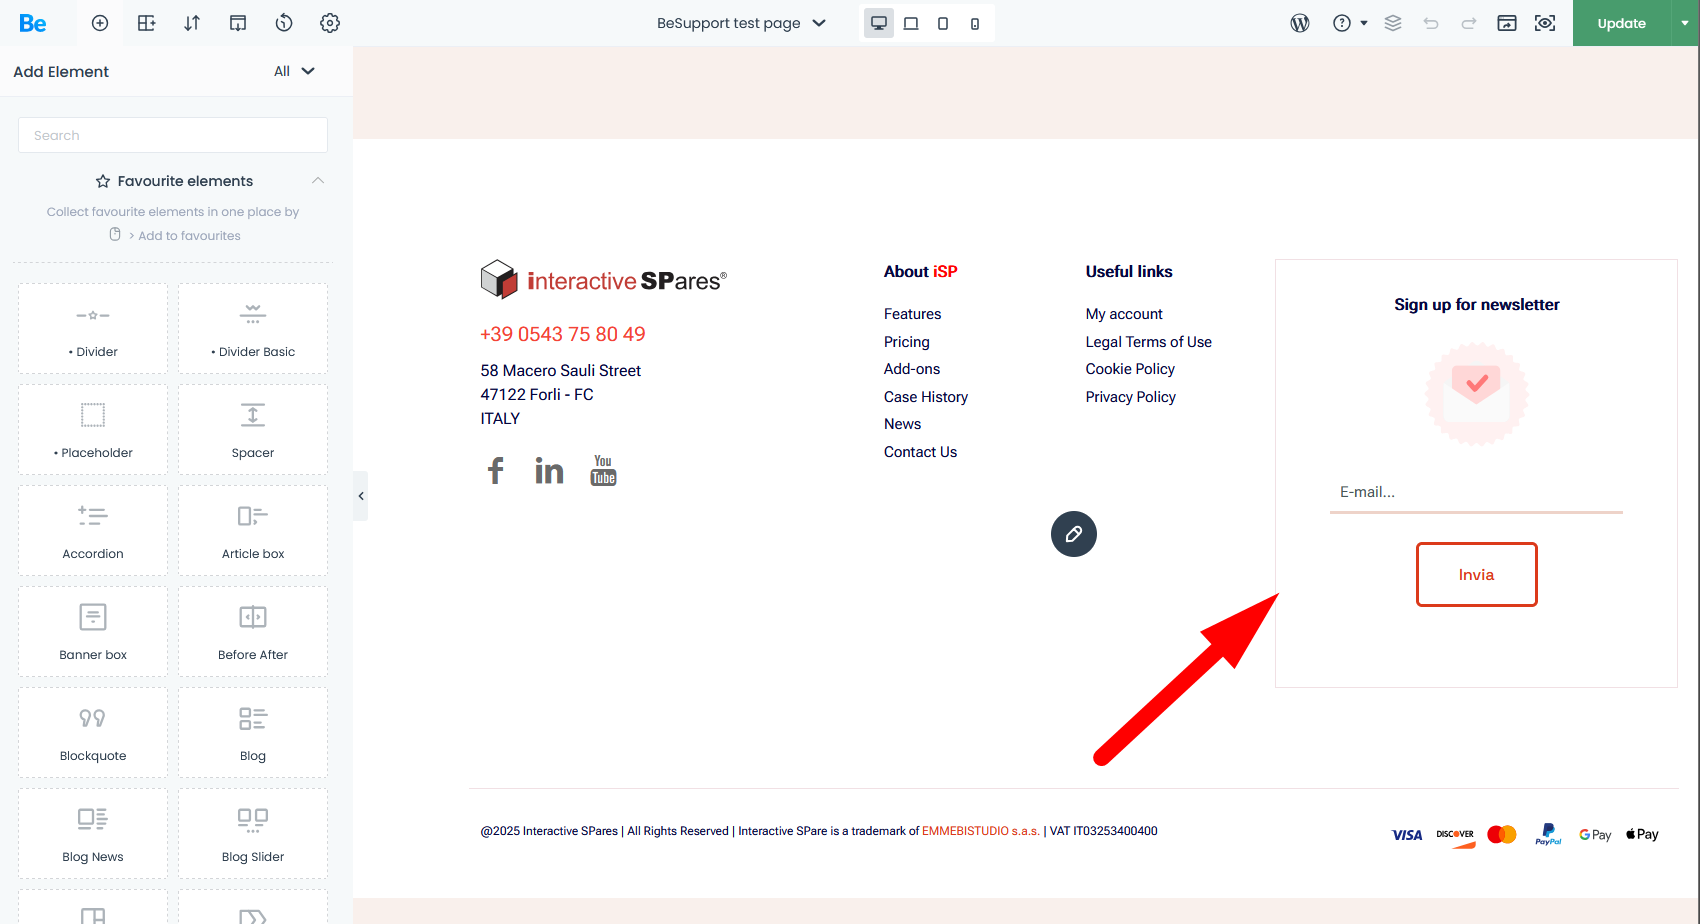Open the revisions history icon
The image size is (1700, 924).
pos(284,23)
